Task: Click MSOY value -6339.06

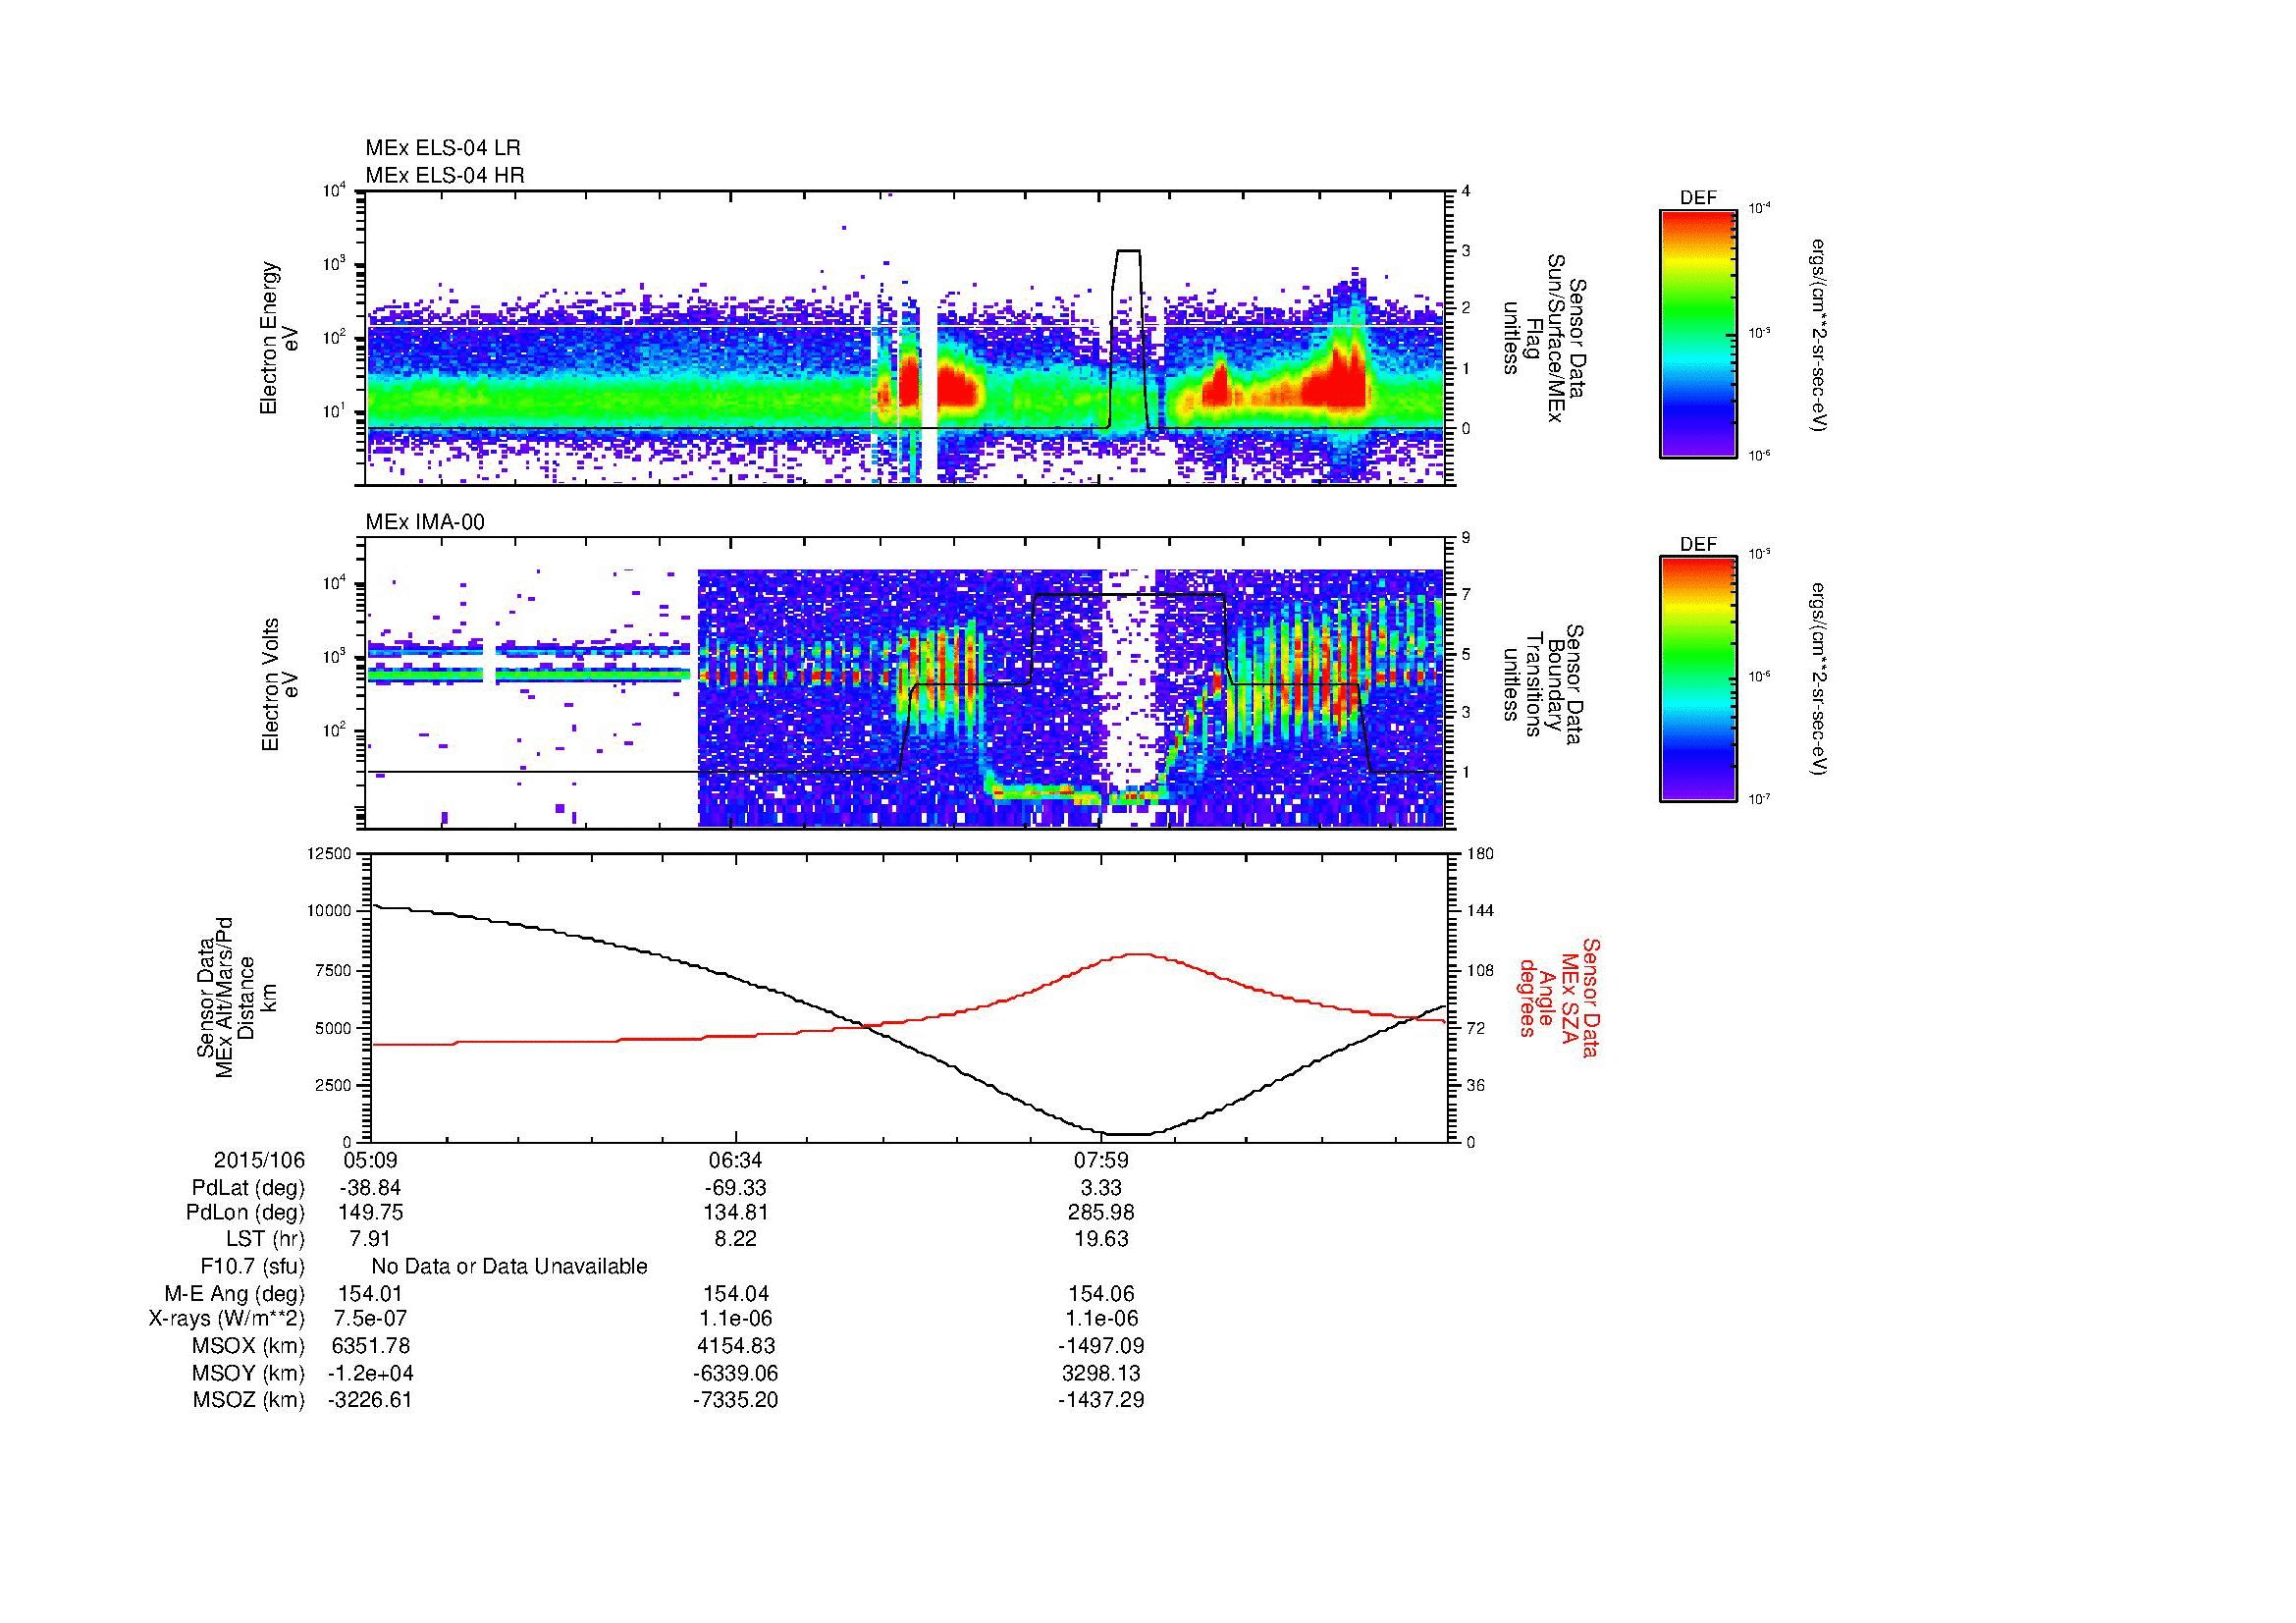Action: 735,1373
